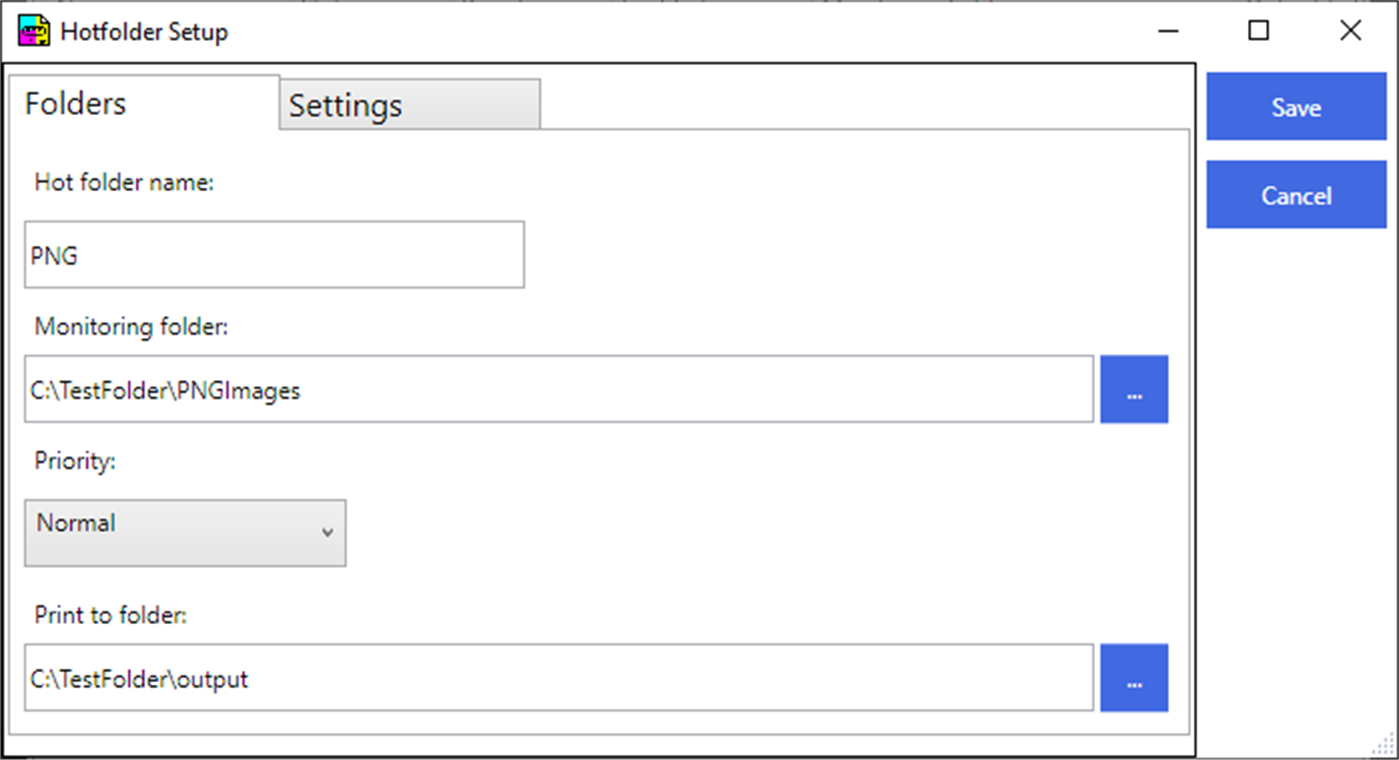Image resolution: width=1399 pixels, height=760 pixels.
Task: Click the hot folder name field containing PNG
Action: tap(274, 255)
